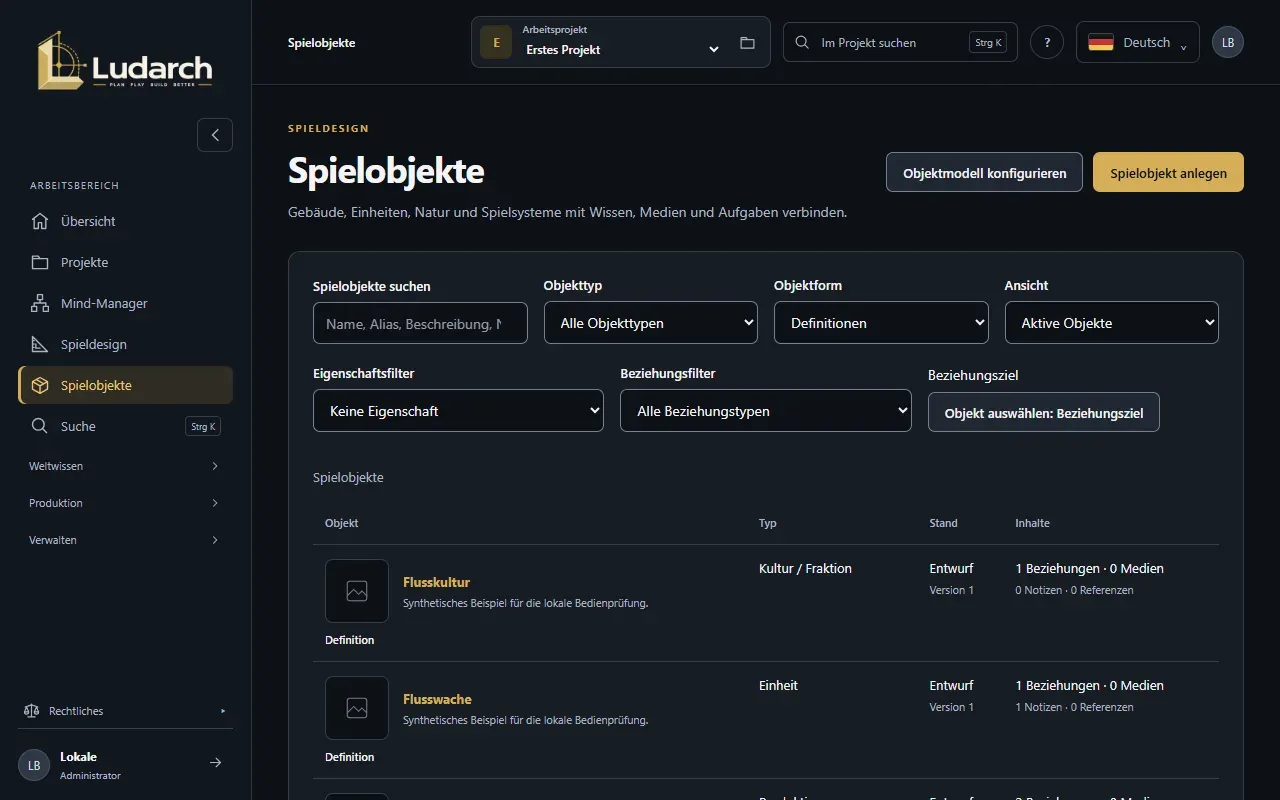Image resolution: width=1280 pixels, height=800 pixels.
Task: Expand the Produktion section
Action: (125, 503)
